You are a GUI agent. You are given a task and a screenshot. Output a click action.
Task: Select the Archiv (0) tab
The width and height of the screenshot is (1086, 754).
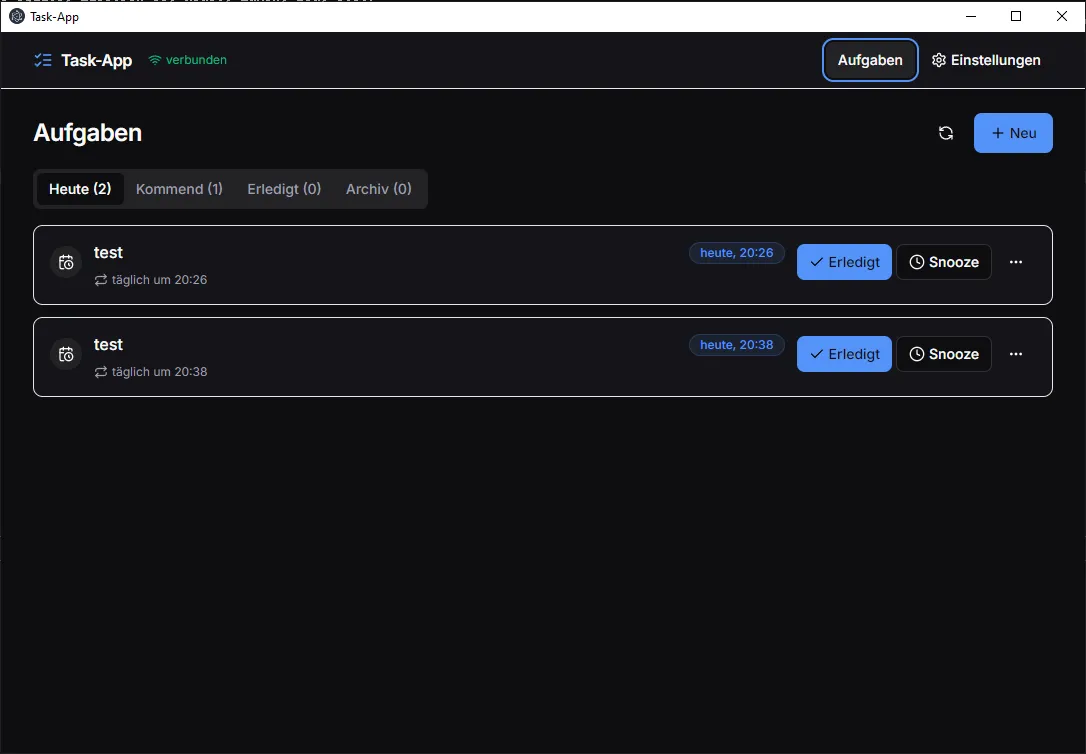[379, 189]
